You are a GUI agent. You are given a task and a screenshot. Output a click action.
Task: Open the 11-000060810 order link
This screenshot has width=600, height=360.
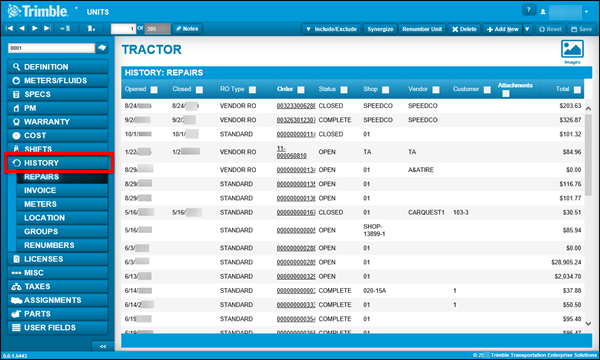[x=292, y=152]
